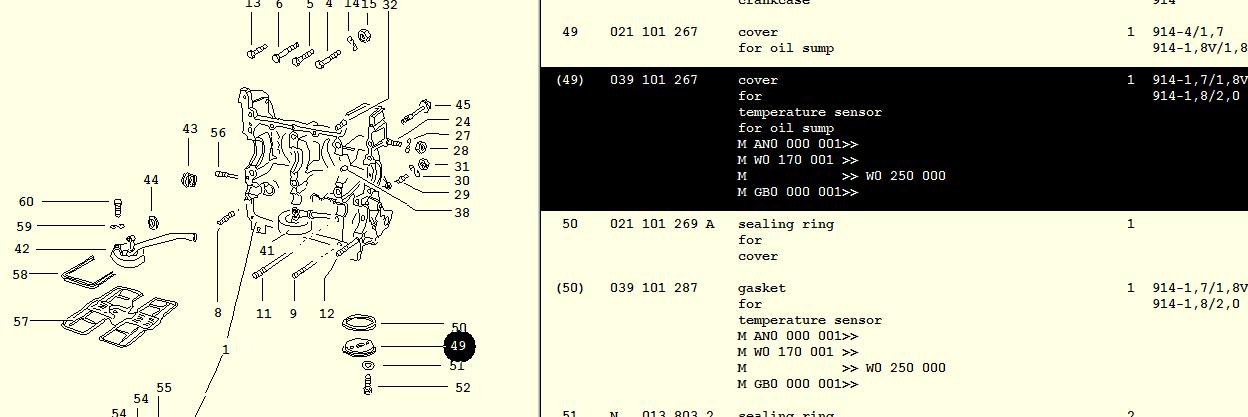This screenshot has width=1248, height=417.
Task: Open part number 021 101 267 entry
Action: click(x=653, y=32)
